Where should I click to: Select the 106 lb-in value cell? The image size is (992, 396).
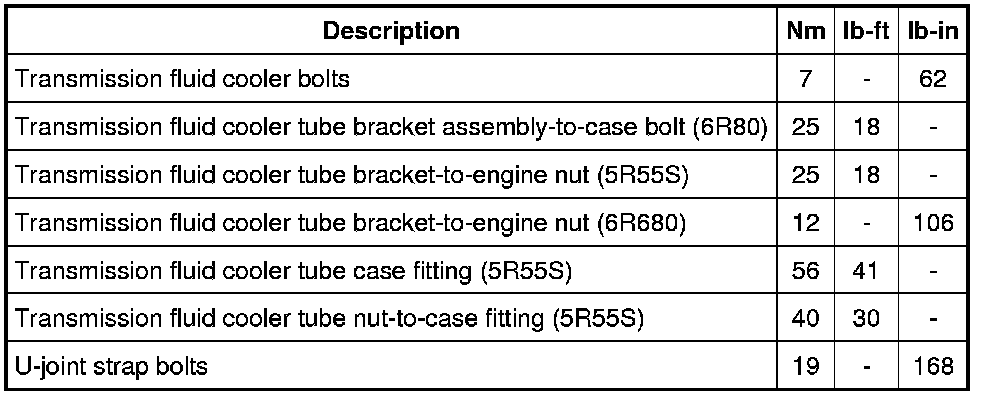point(932,223)
